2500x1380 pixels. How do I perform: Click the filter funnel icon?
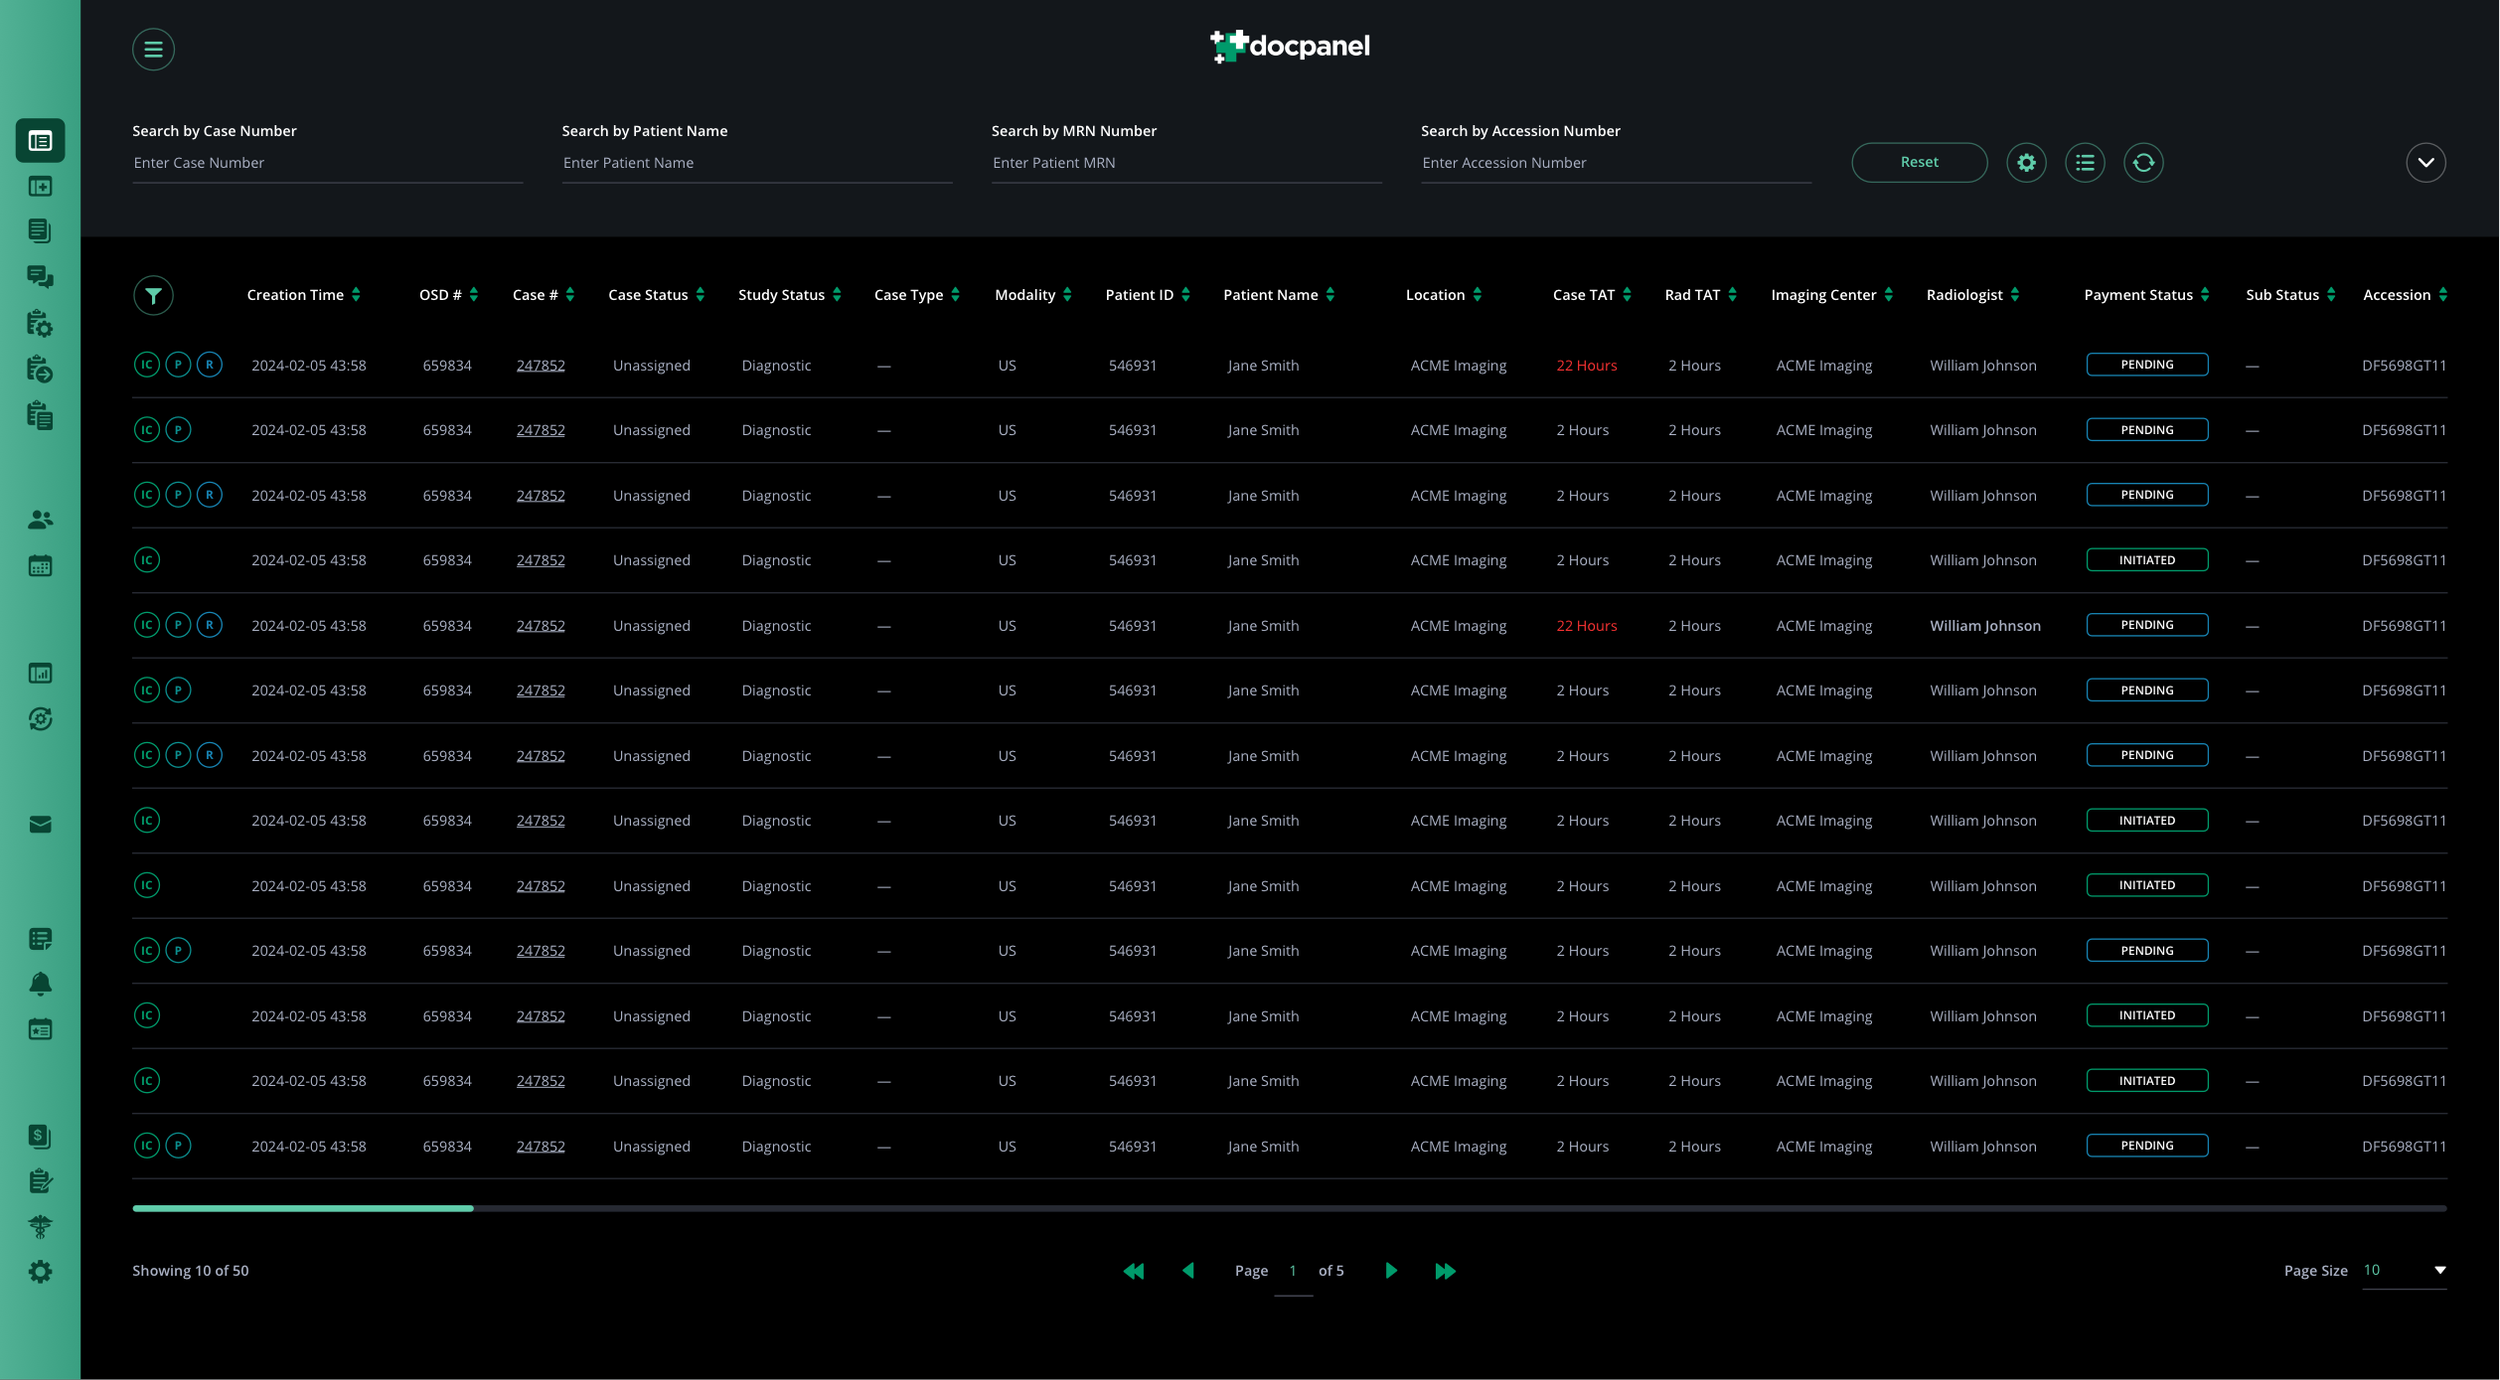pos(153,295)
